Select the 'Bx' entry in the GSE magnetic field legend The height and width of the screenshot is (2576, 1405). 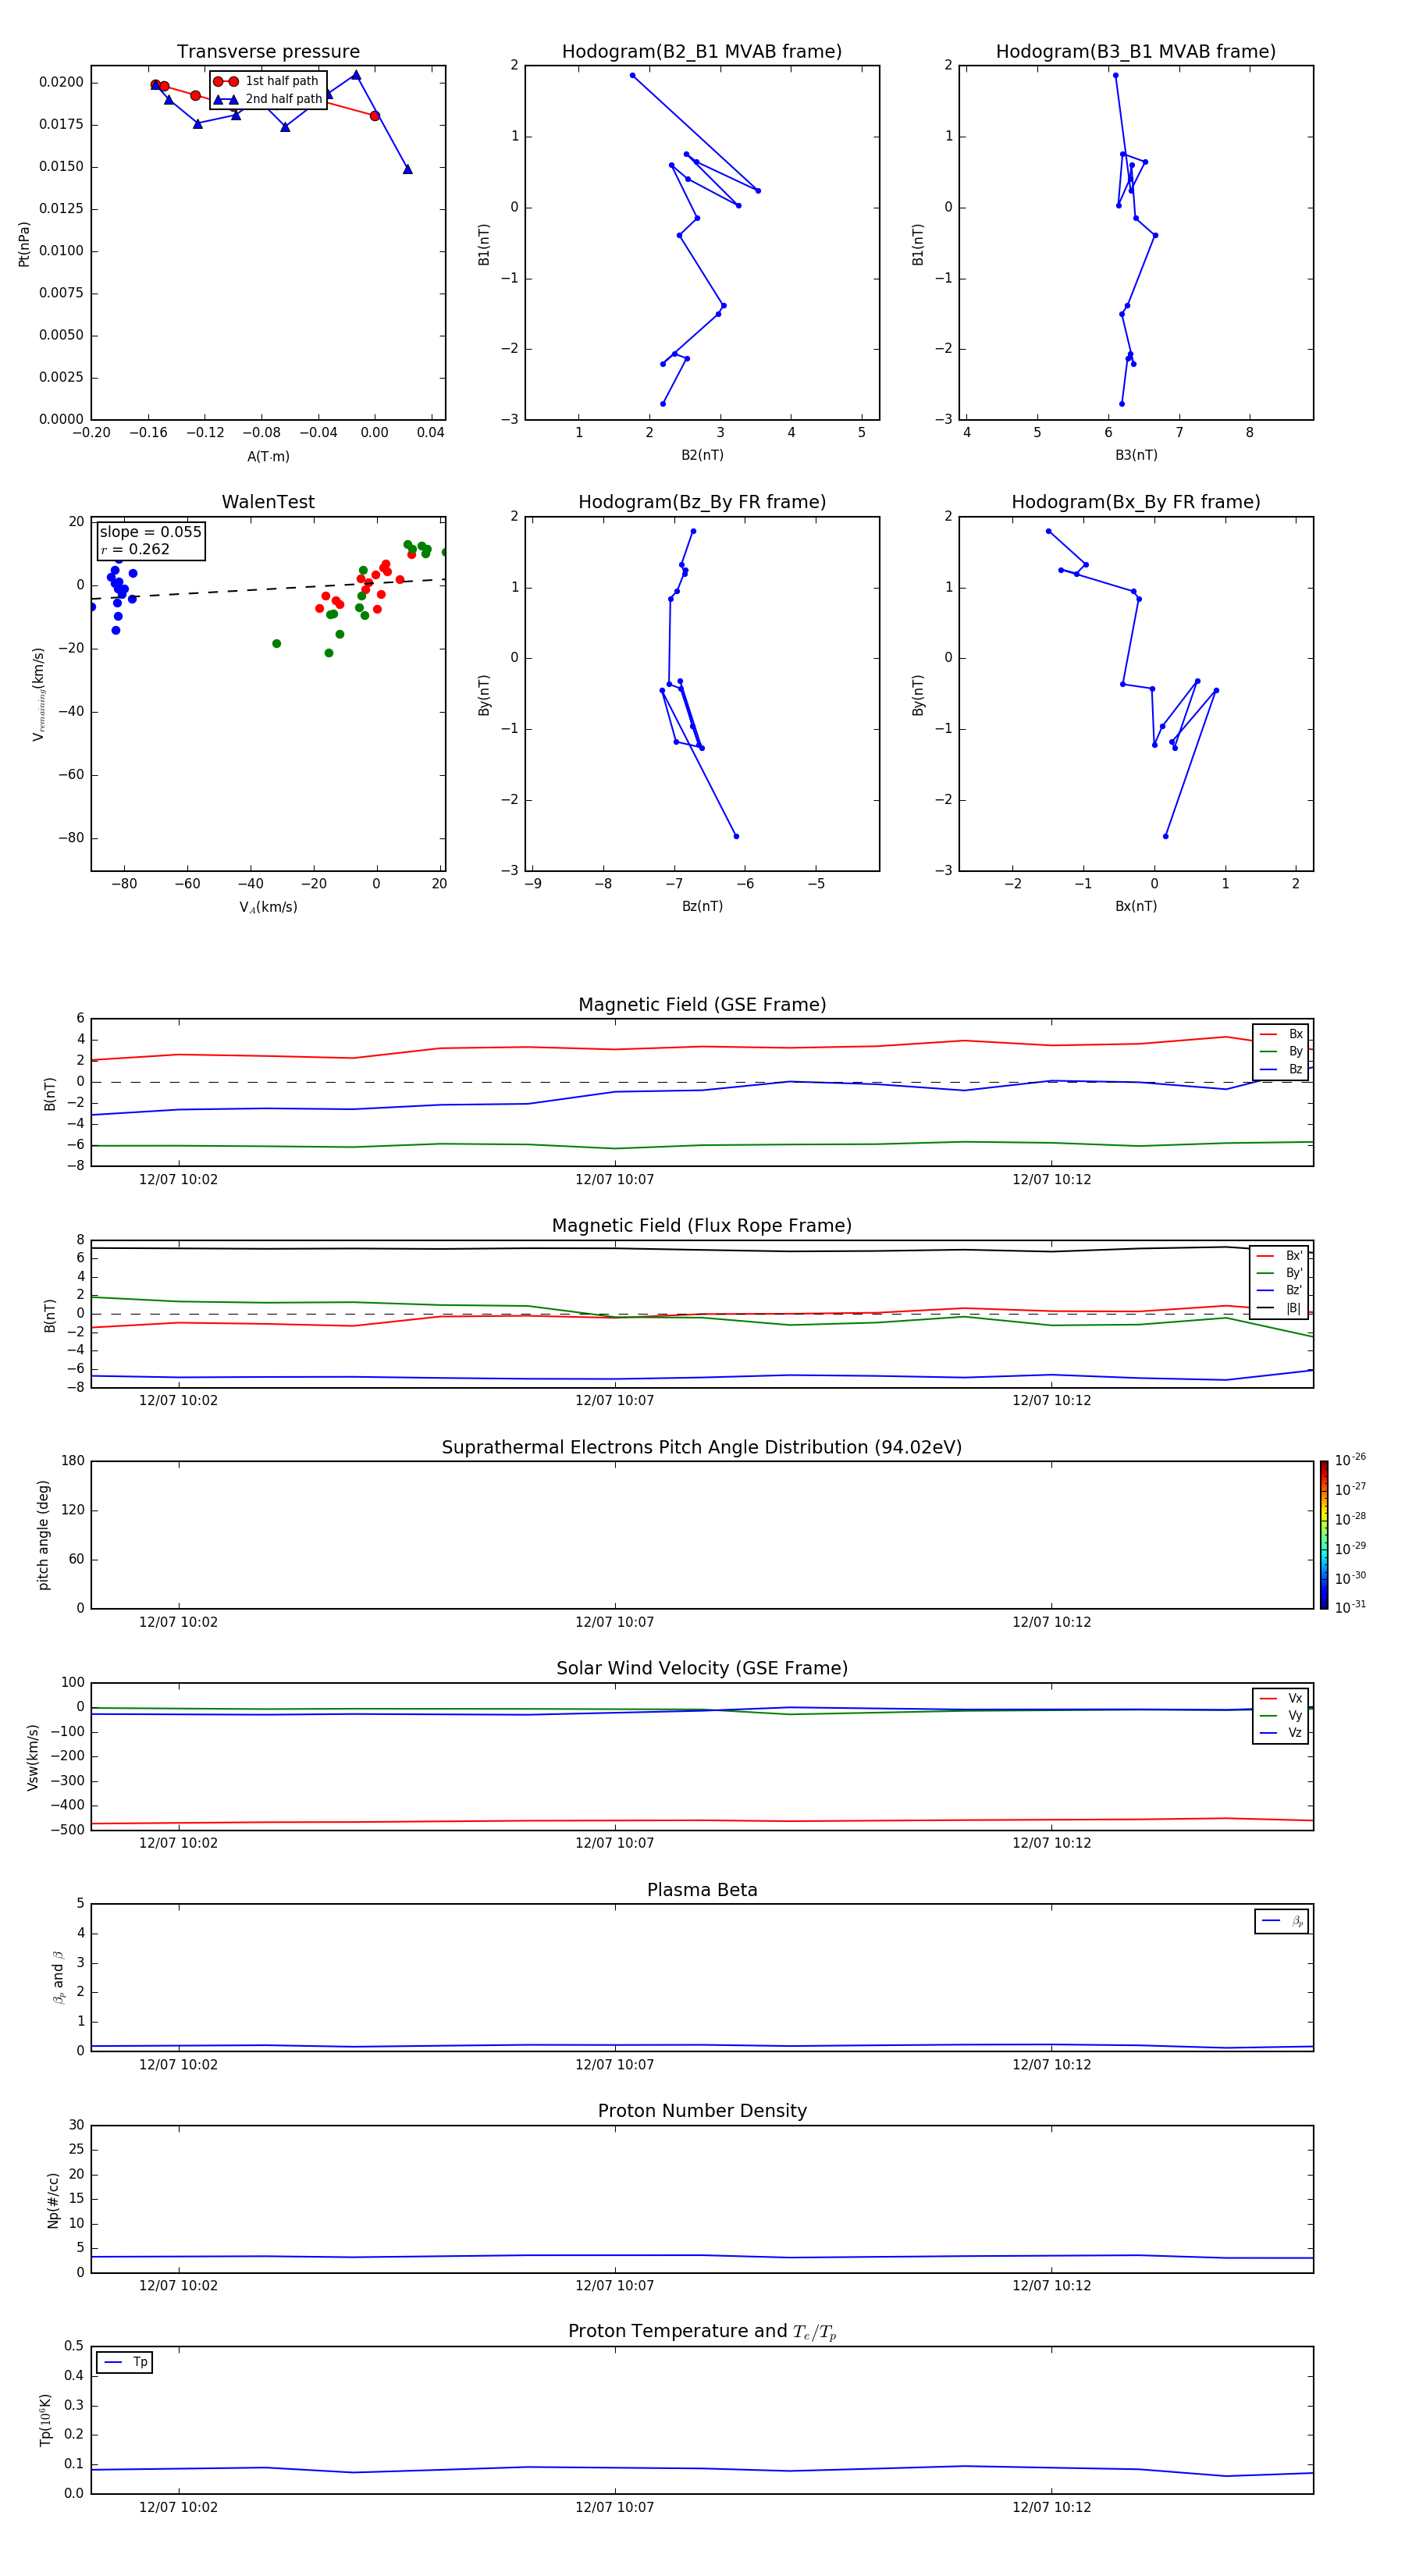click(1281, 1034)
